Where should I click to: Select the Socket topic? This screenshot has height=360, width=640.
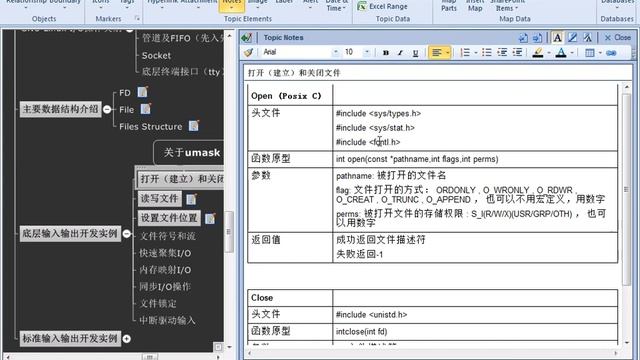pos(156,56)
